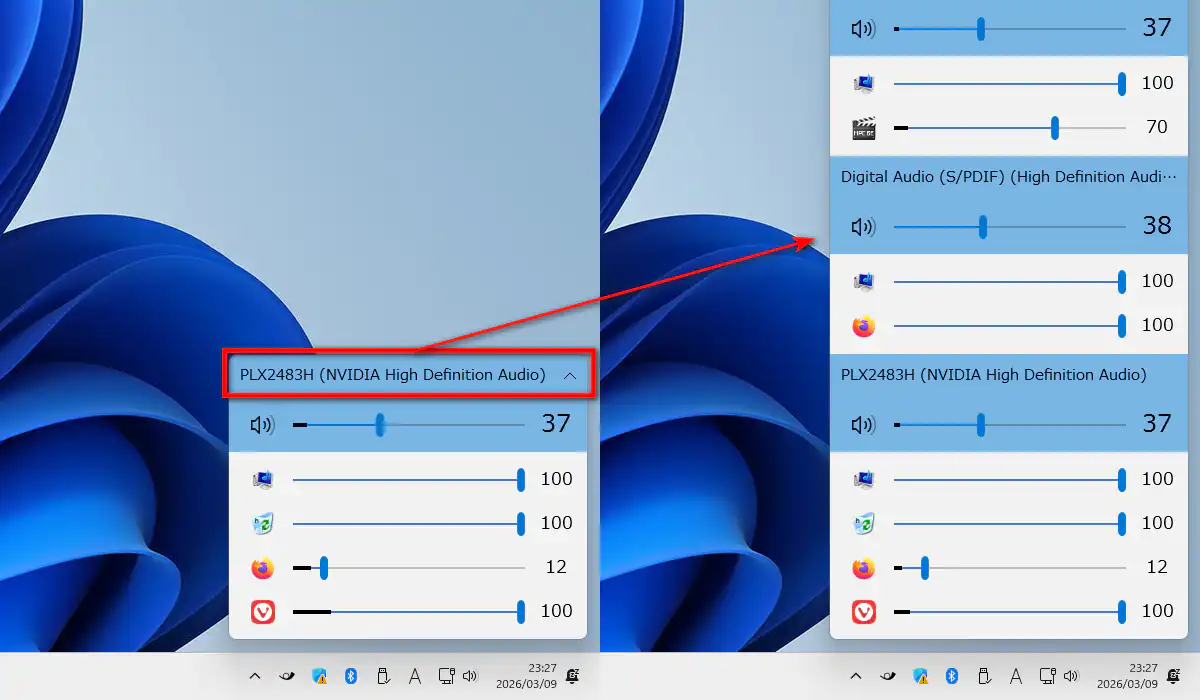Open the notification bell in right taskbar
Screen dimensions: 1200x700
click(1174, 676)
